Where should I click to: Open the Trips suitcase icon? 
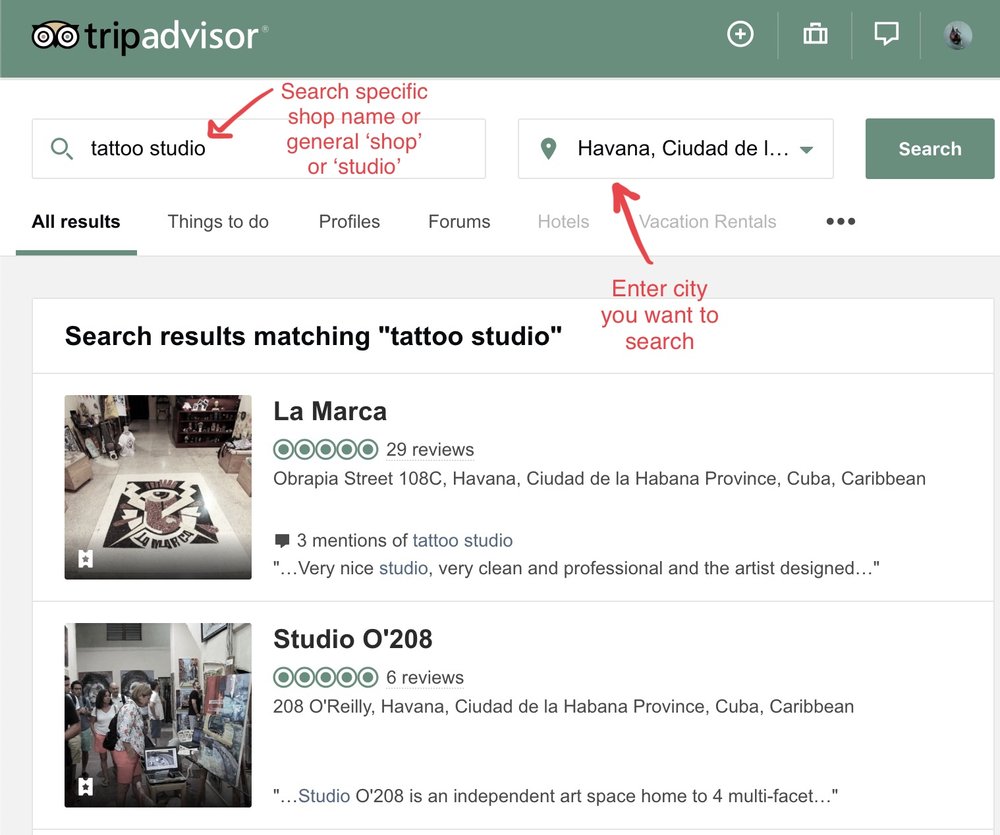point(815,34)
